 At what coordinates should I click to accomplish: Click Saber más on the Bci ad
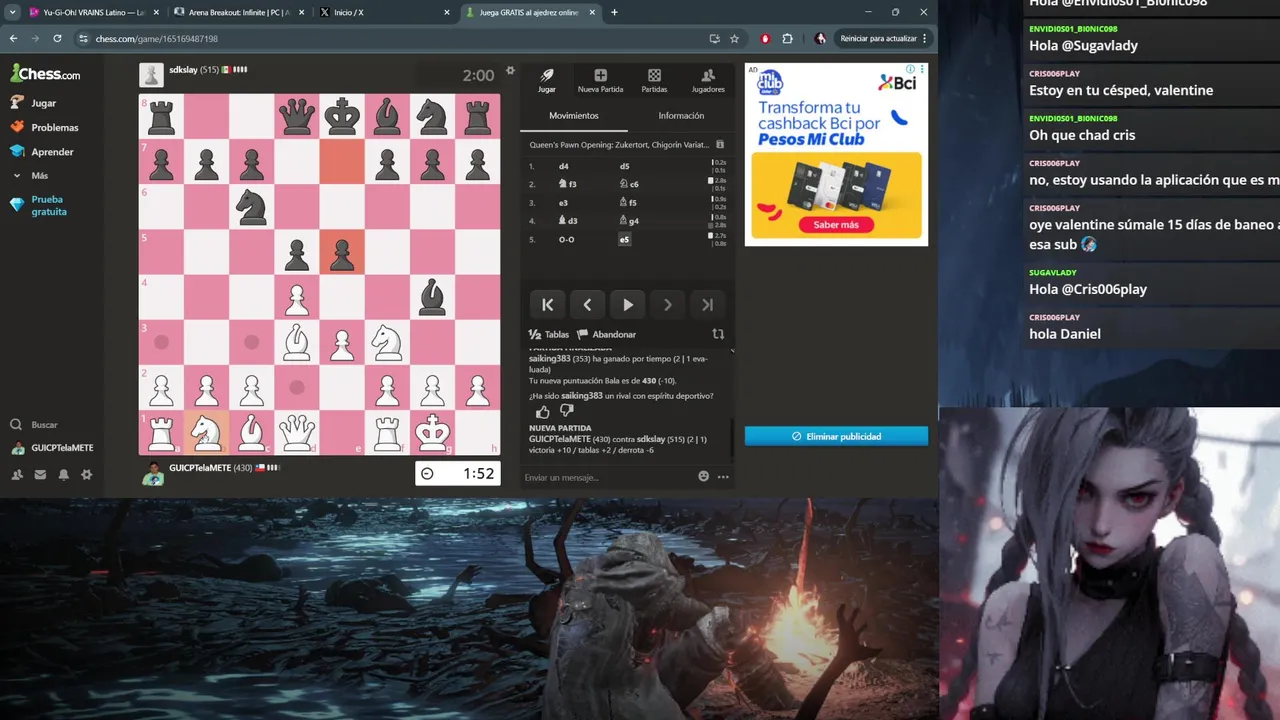(836, 225)
